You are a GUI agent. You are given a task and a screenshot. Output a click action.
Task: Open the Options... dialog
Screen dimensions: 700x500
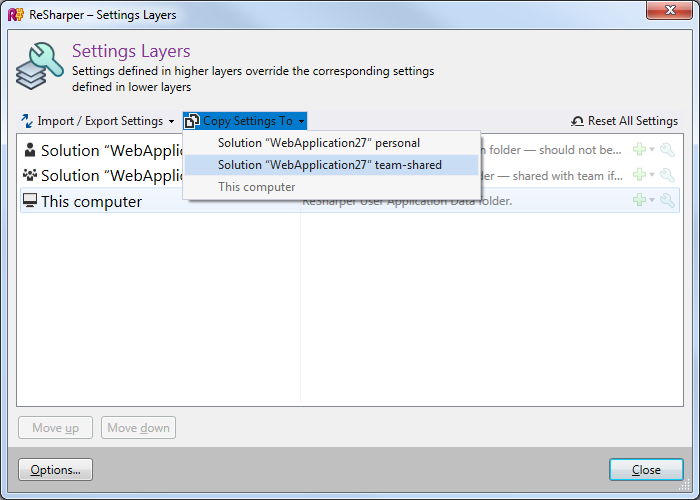pyautogui.click(x=55, y=470)
